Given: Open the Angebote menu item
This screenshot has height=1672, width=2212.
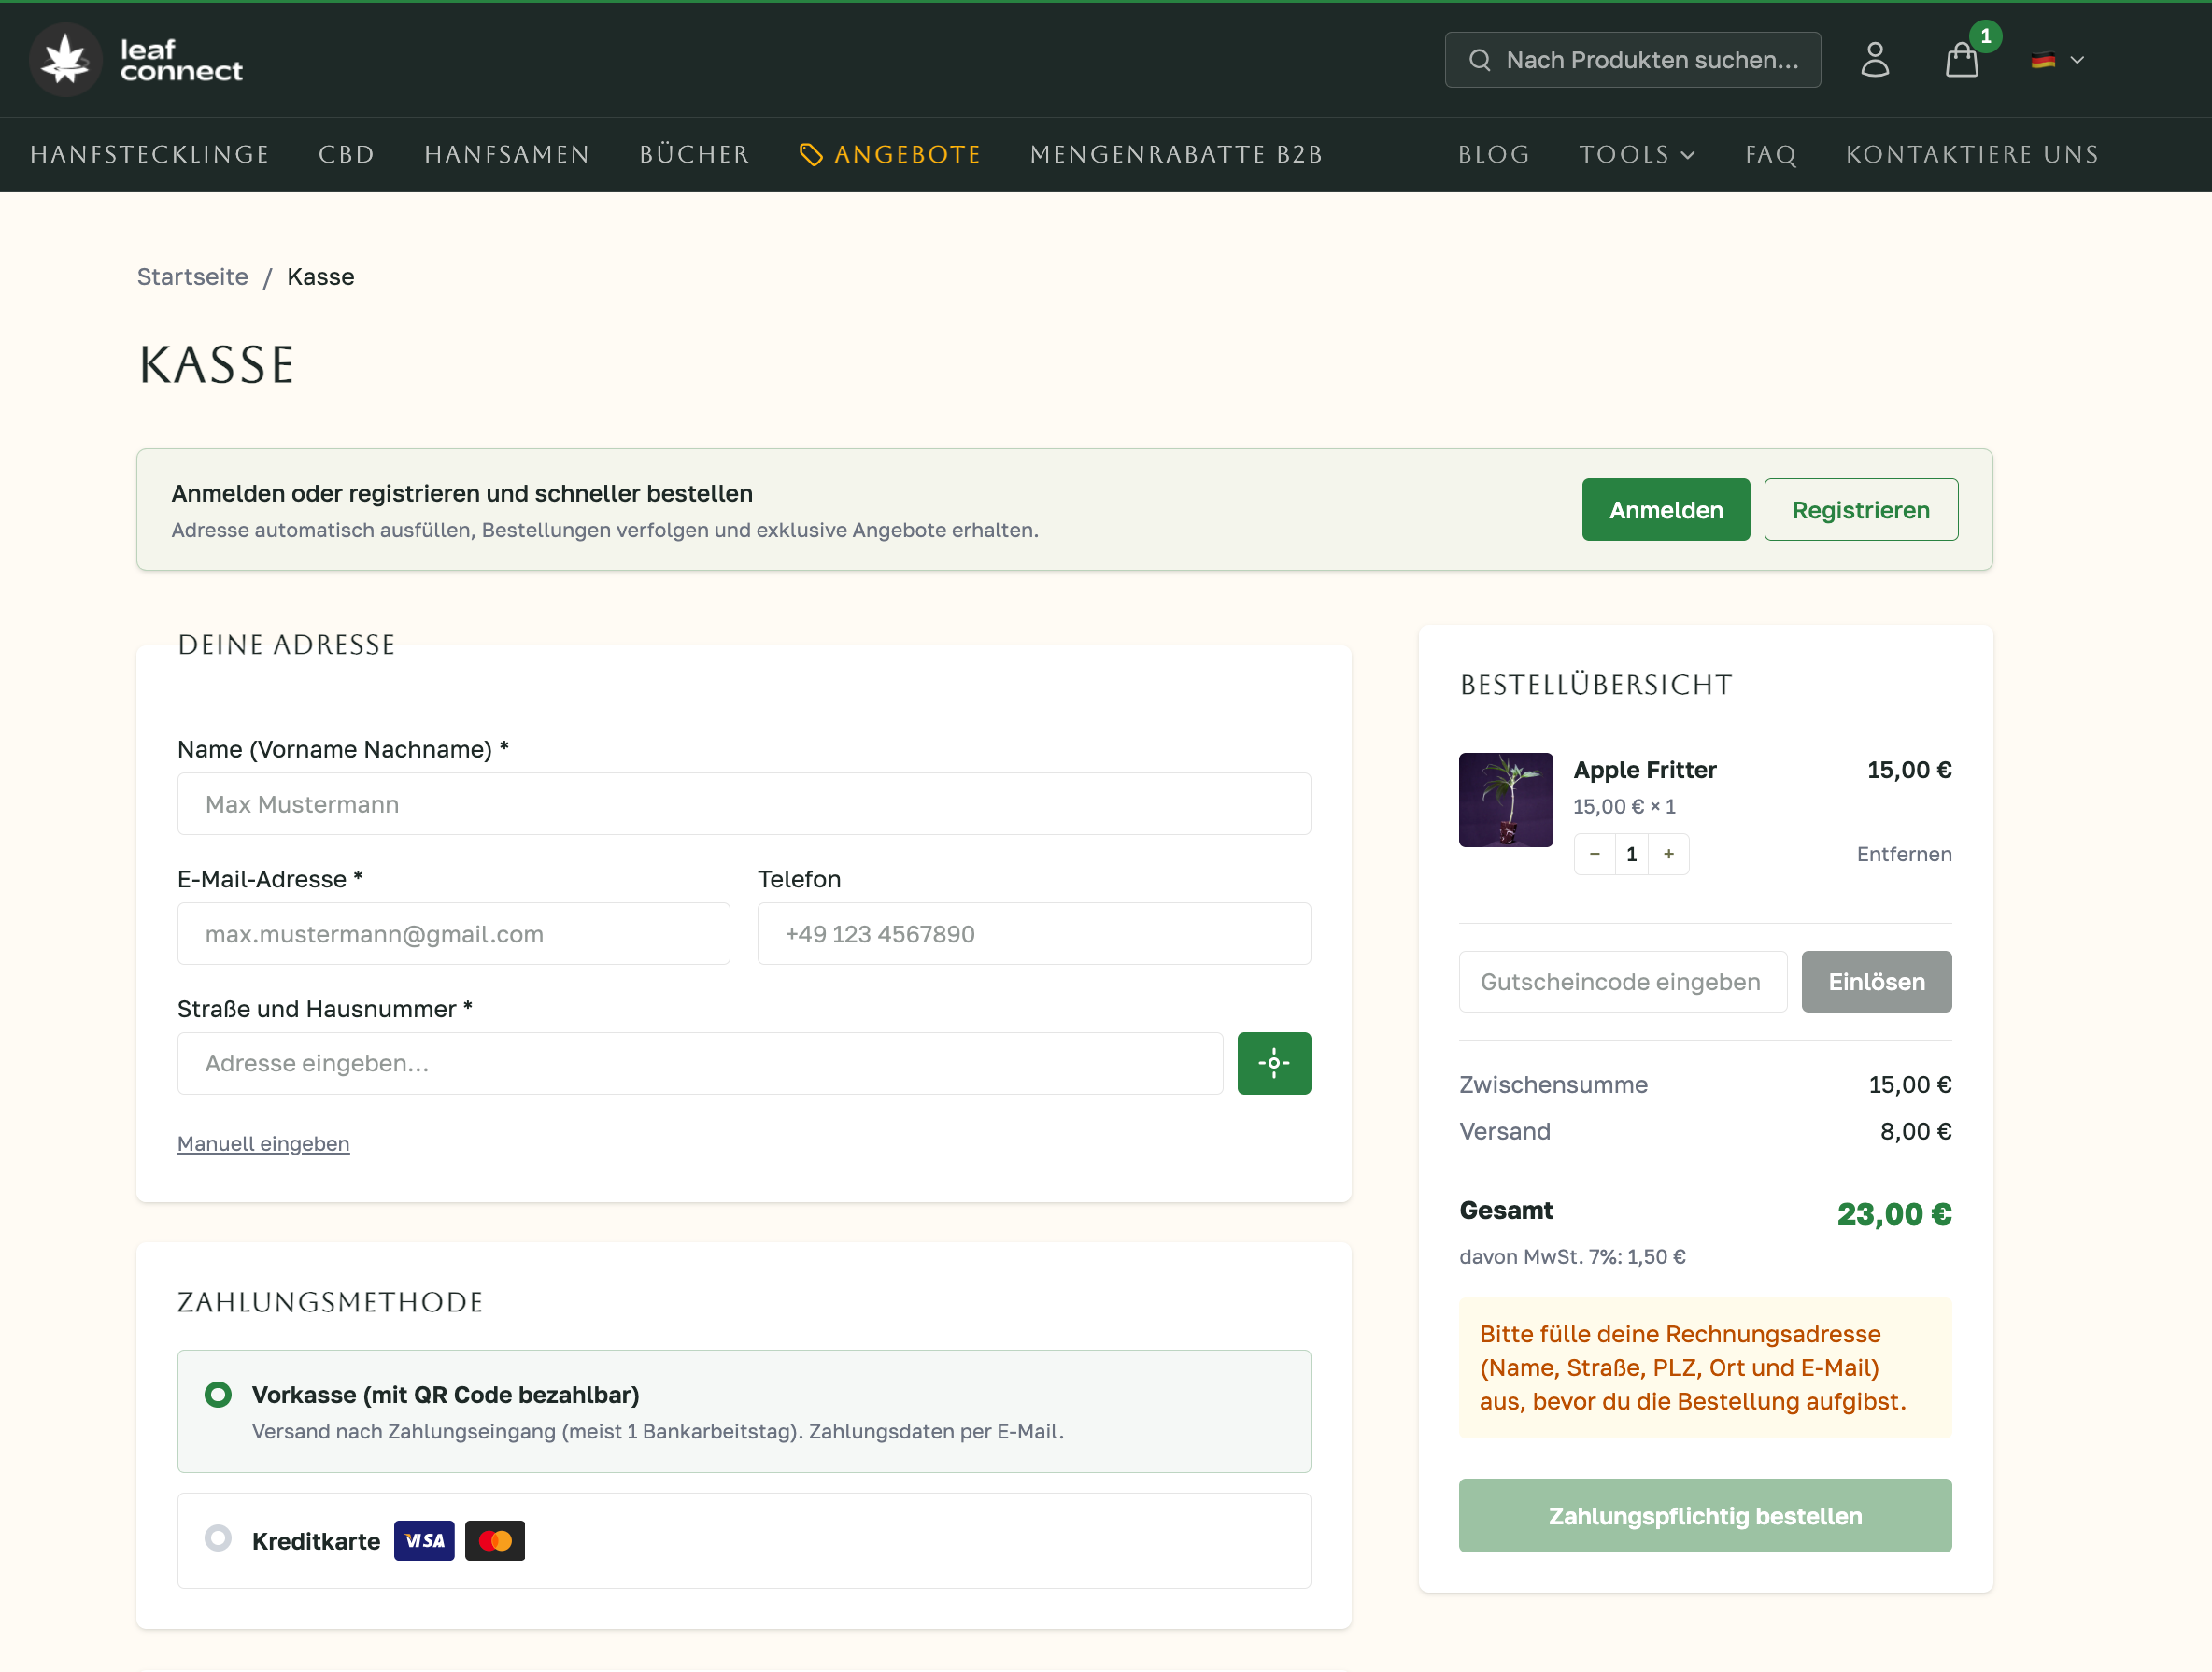Looking at the screenshot, I should [x=890, y=155].
